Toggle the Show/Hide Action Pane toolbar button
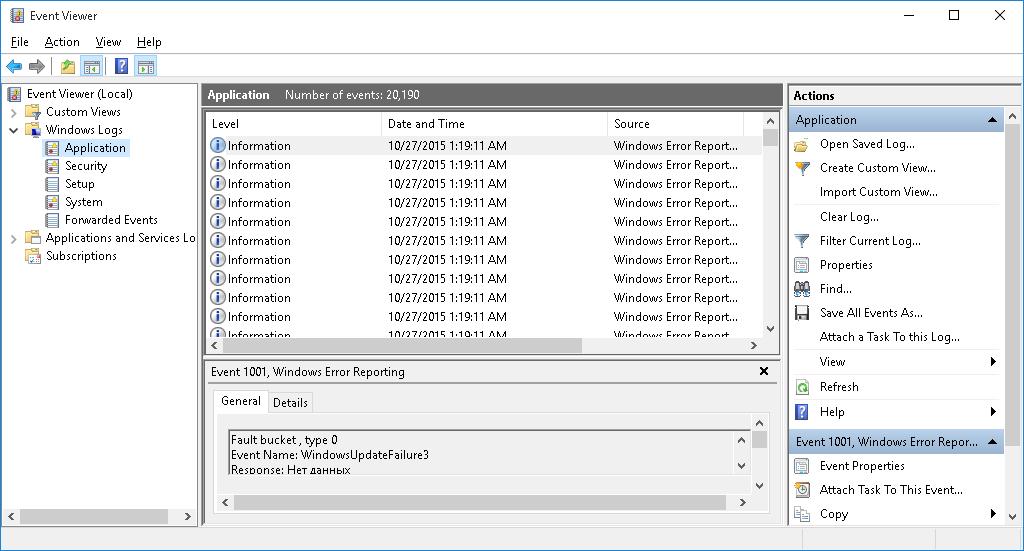Image resolution: width=1024 pixels, height=551 pixels. click(x=146, y=67)
